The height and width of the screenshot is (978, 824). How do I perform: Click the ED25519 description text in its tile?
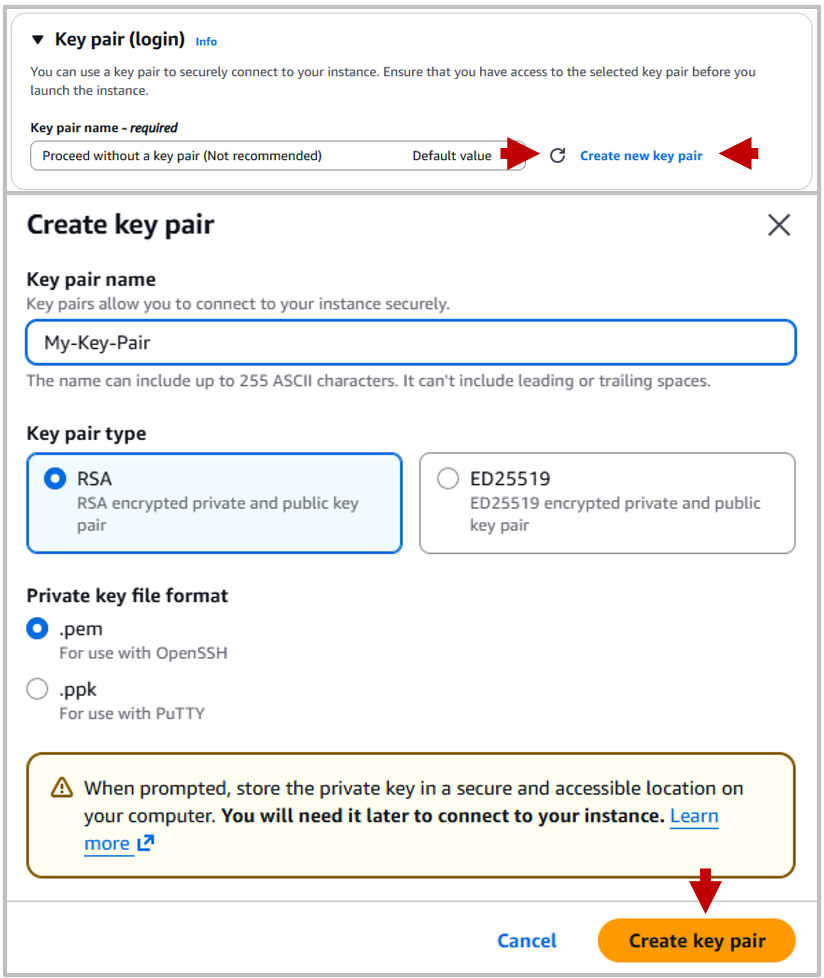(x=614, y=514)
